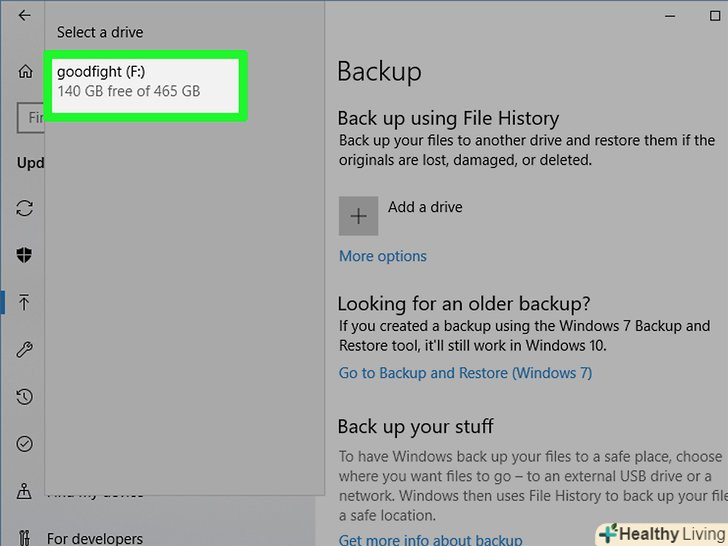Open Recovery clock-arrow icon in sidebar
The image size is (728, 546).
(x=25, y=397)
